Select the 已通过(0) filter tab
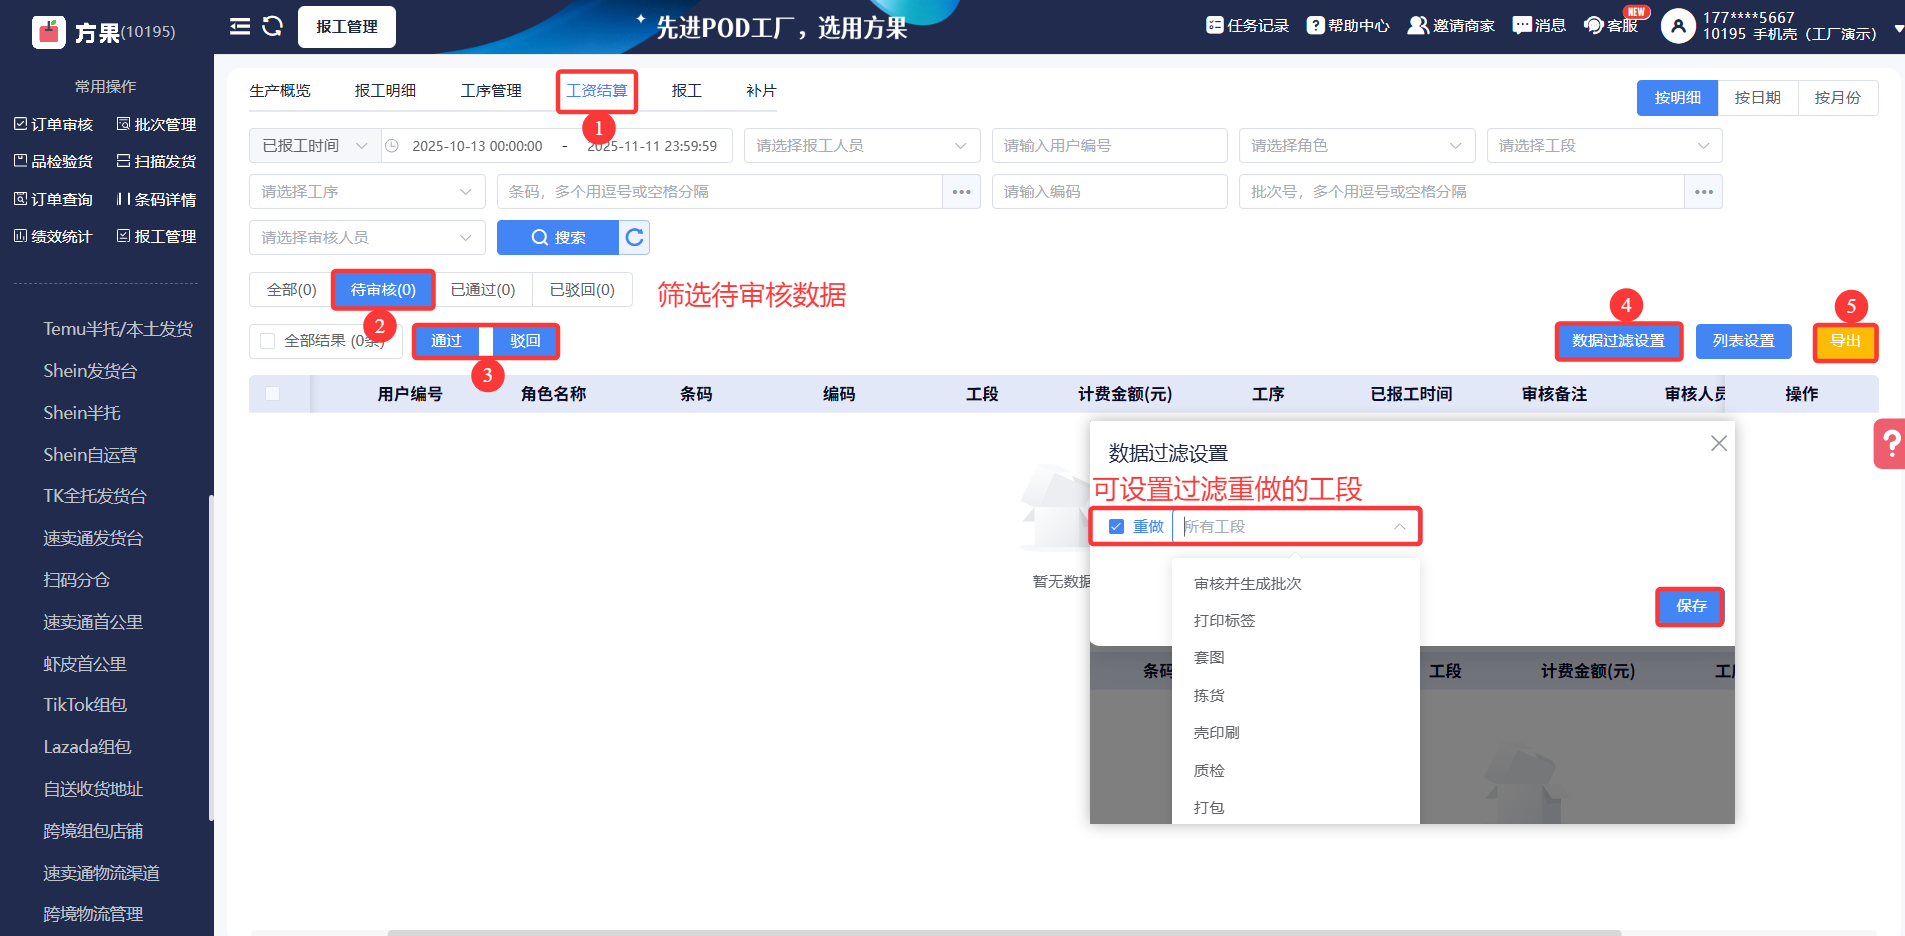 coord(483,290)
